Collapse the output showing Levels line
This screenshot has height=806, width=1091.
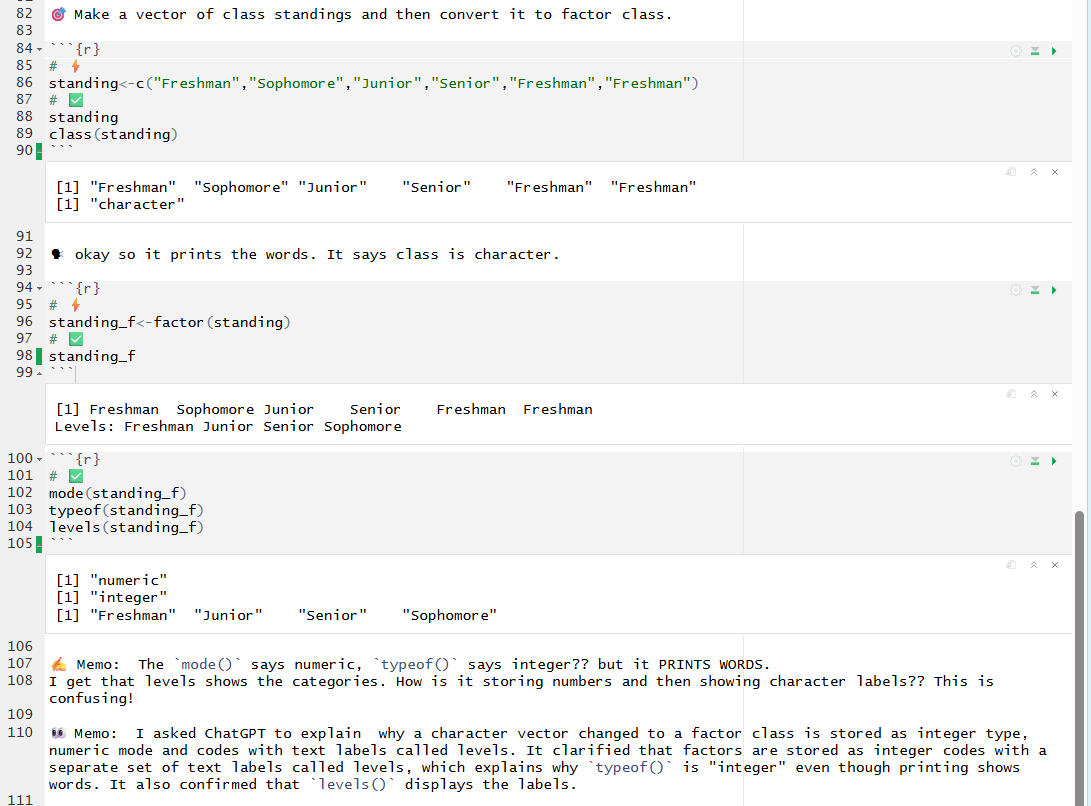pyautogui.click(x=1034, y=394)
